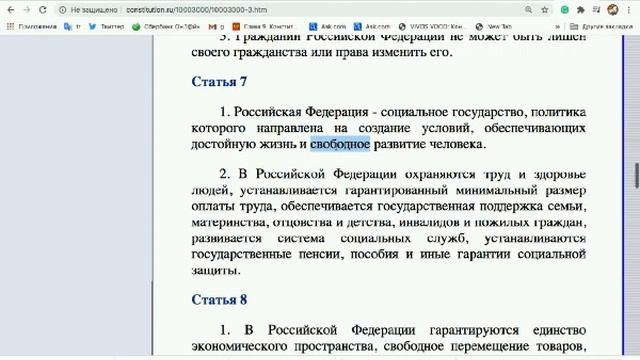
Task: Bookmark this page with the star icon
Action: click(544, 10)
